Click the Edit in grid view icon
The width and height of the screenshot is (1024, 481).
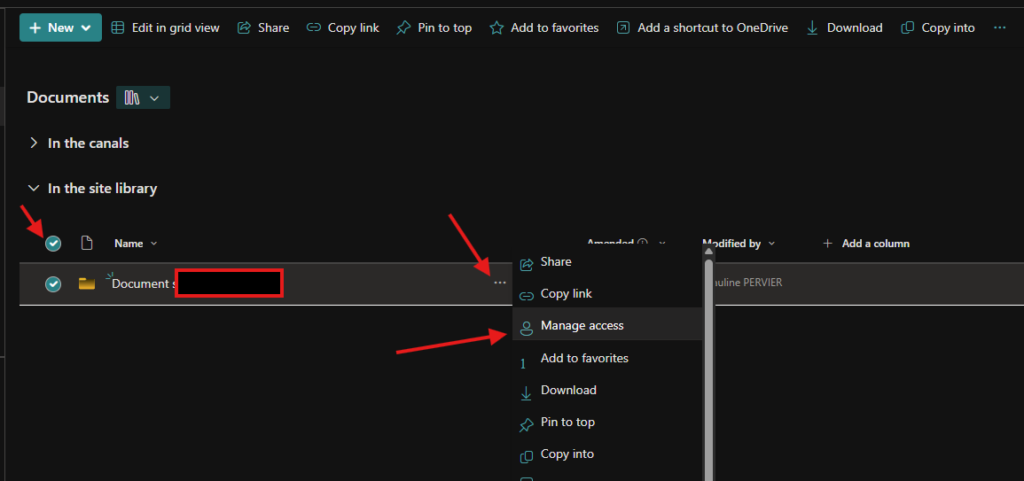coord(118,28)
